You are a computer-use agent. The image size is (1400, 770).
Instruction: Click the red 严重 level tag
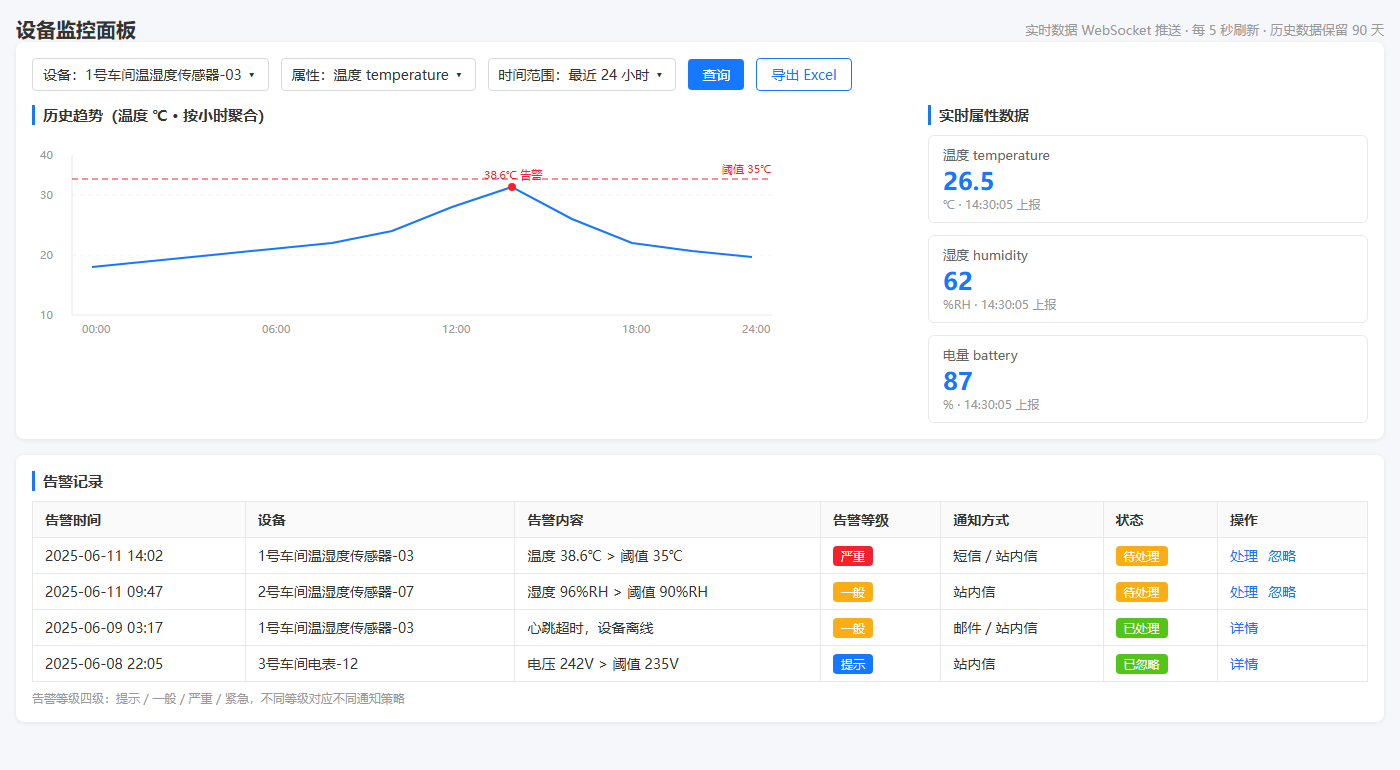click(x=853, y=556)
